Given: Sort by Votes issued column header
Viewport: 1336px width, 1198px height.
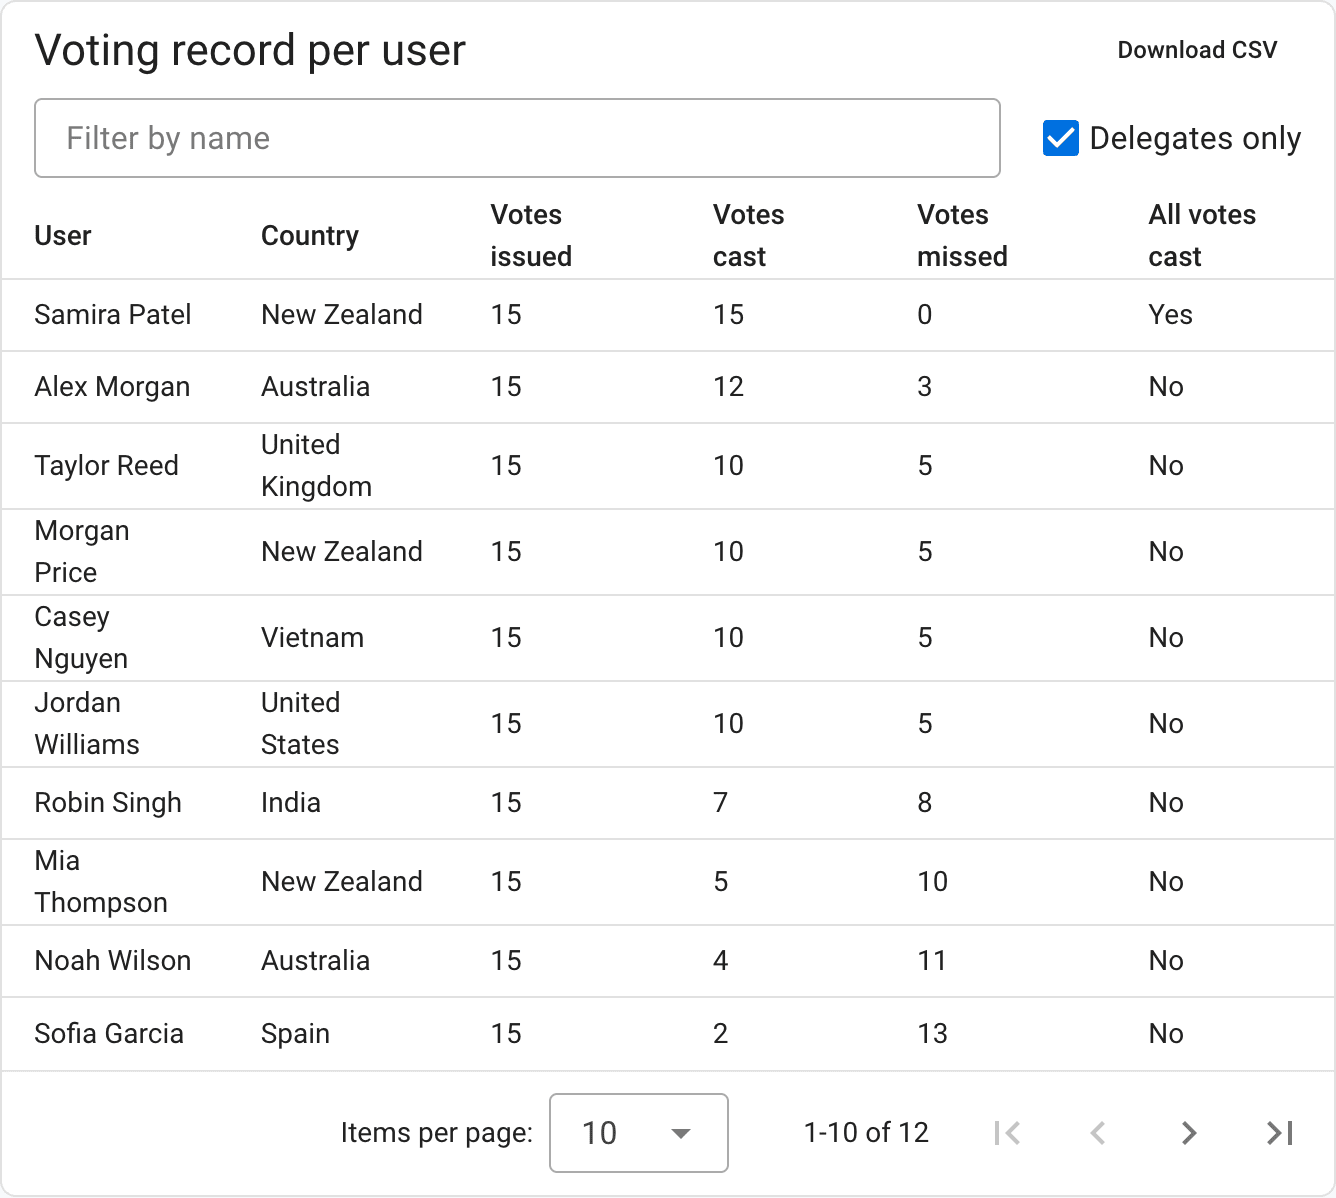Looking at the screenshot, I should coord(531,236).
